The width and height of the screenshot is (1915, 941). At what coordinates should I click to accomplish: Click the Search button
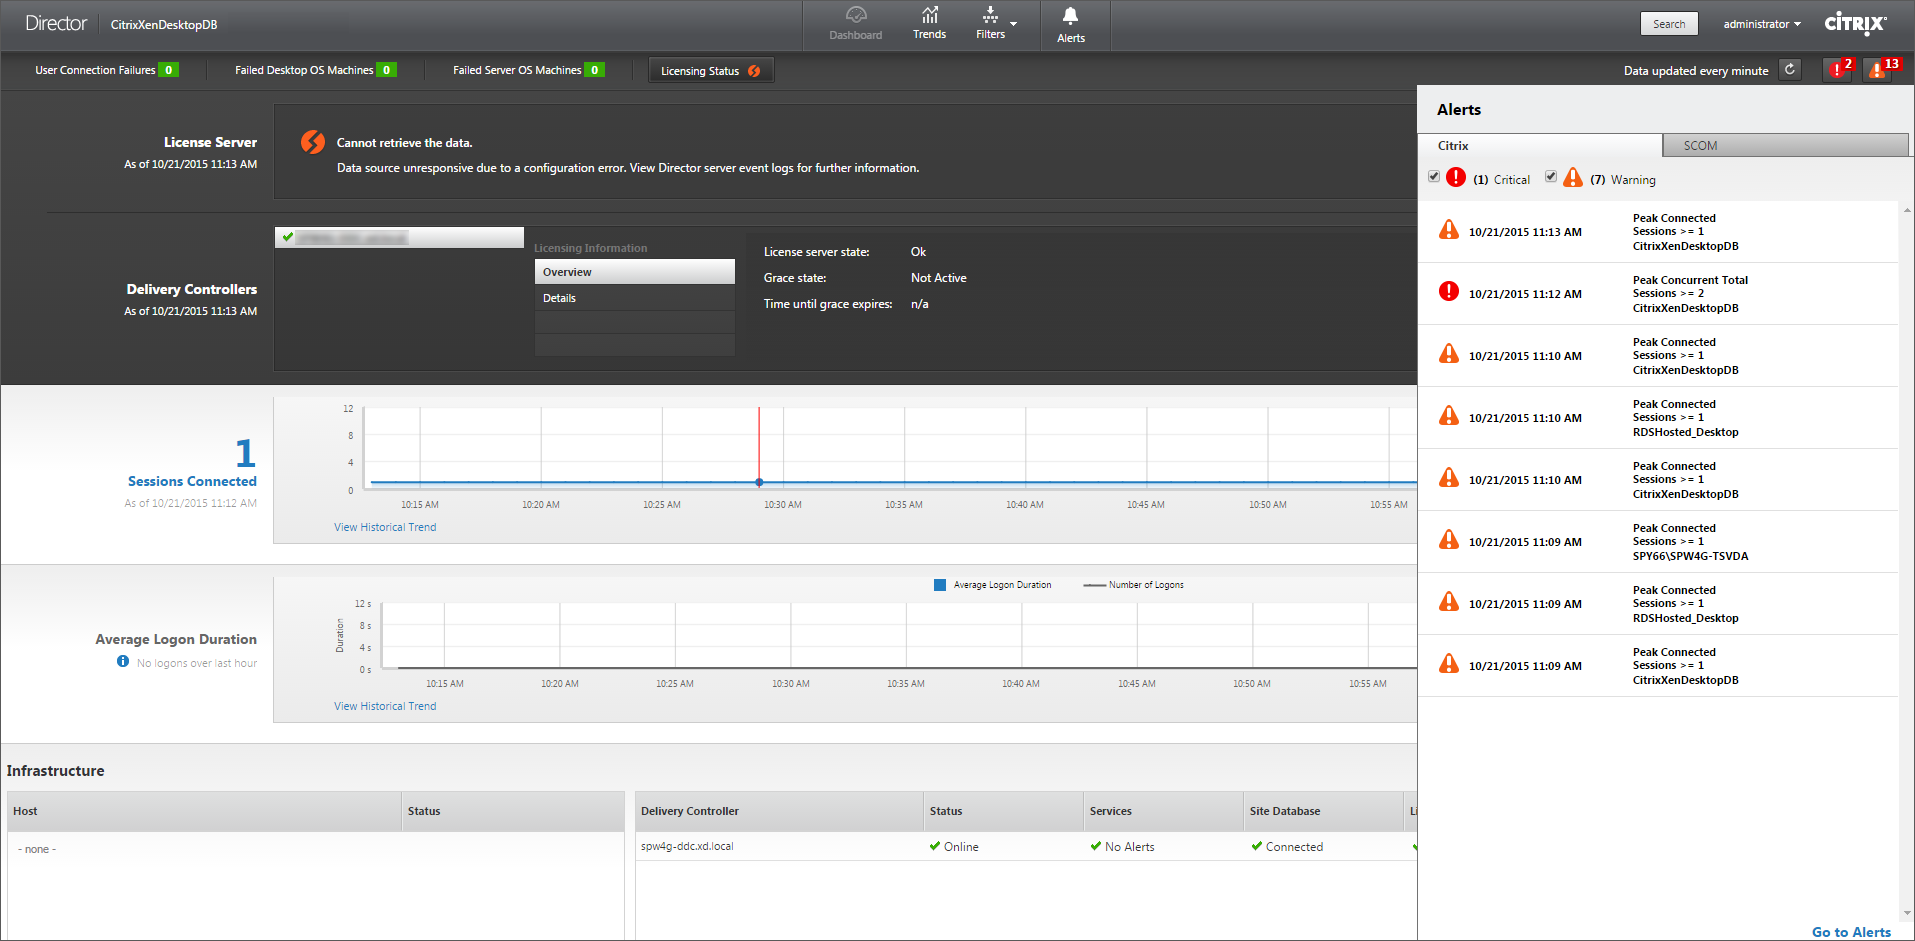pos(1668,24)
